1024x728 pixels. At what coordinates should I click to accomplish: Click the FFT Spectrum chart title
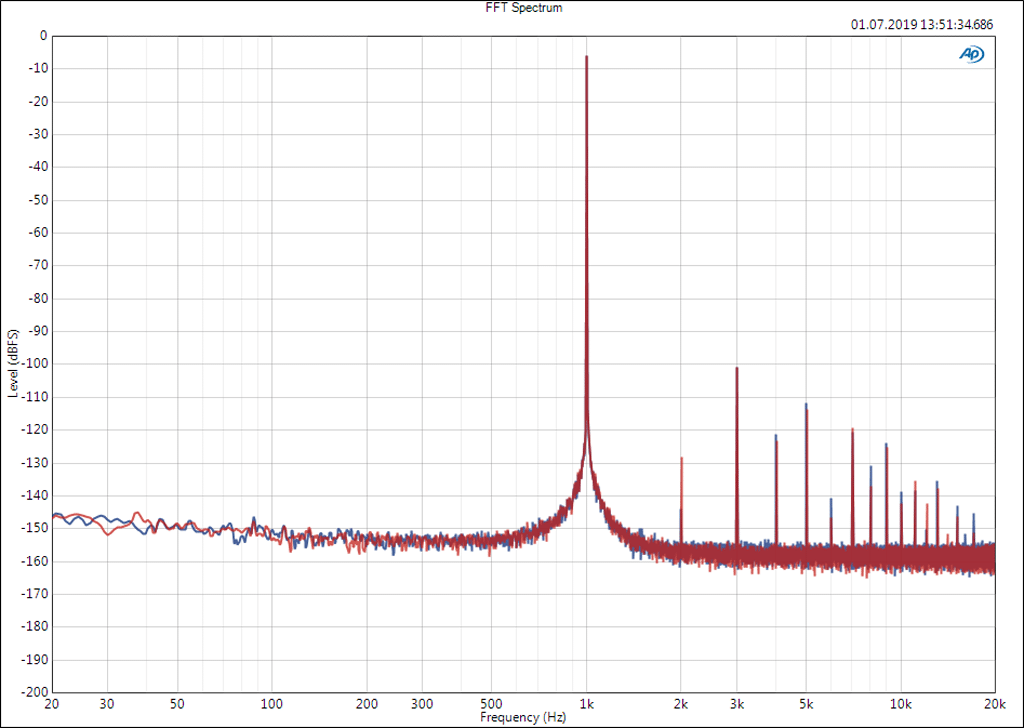[522, 8]
